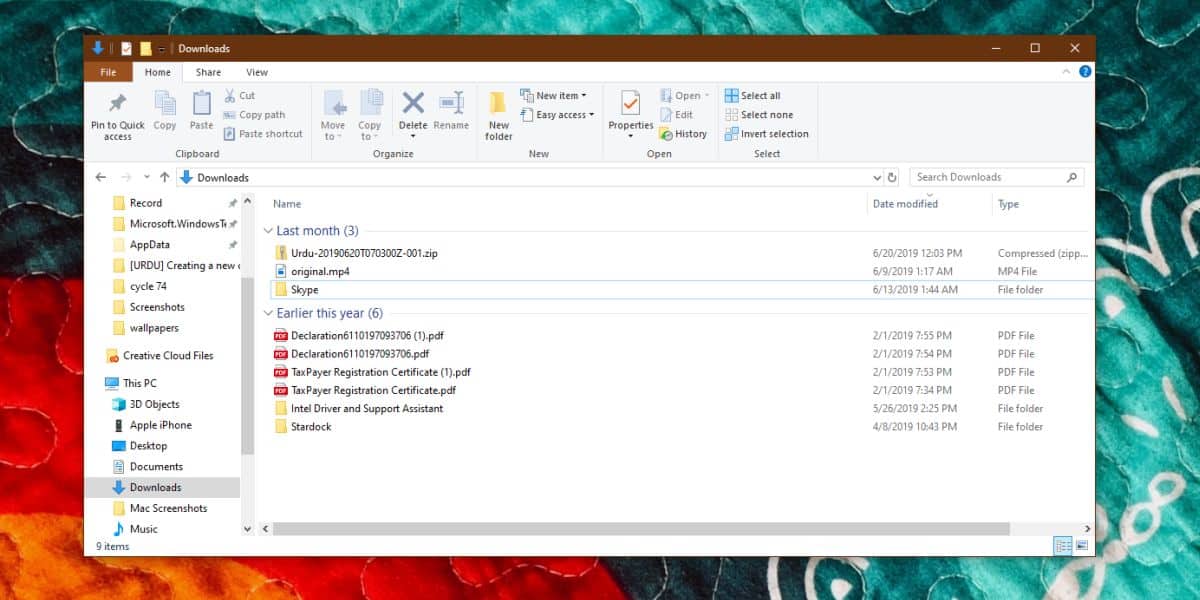Expand the address bar history dropdown
Screen dimensions: 1200x600
[x=877, y=177]
